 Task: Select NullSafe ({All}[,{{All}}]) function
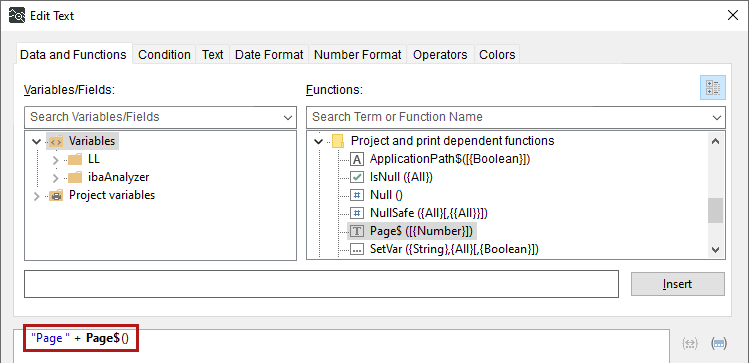(428, 213)
